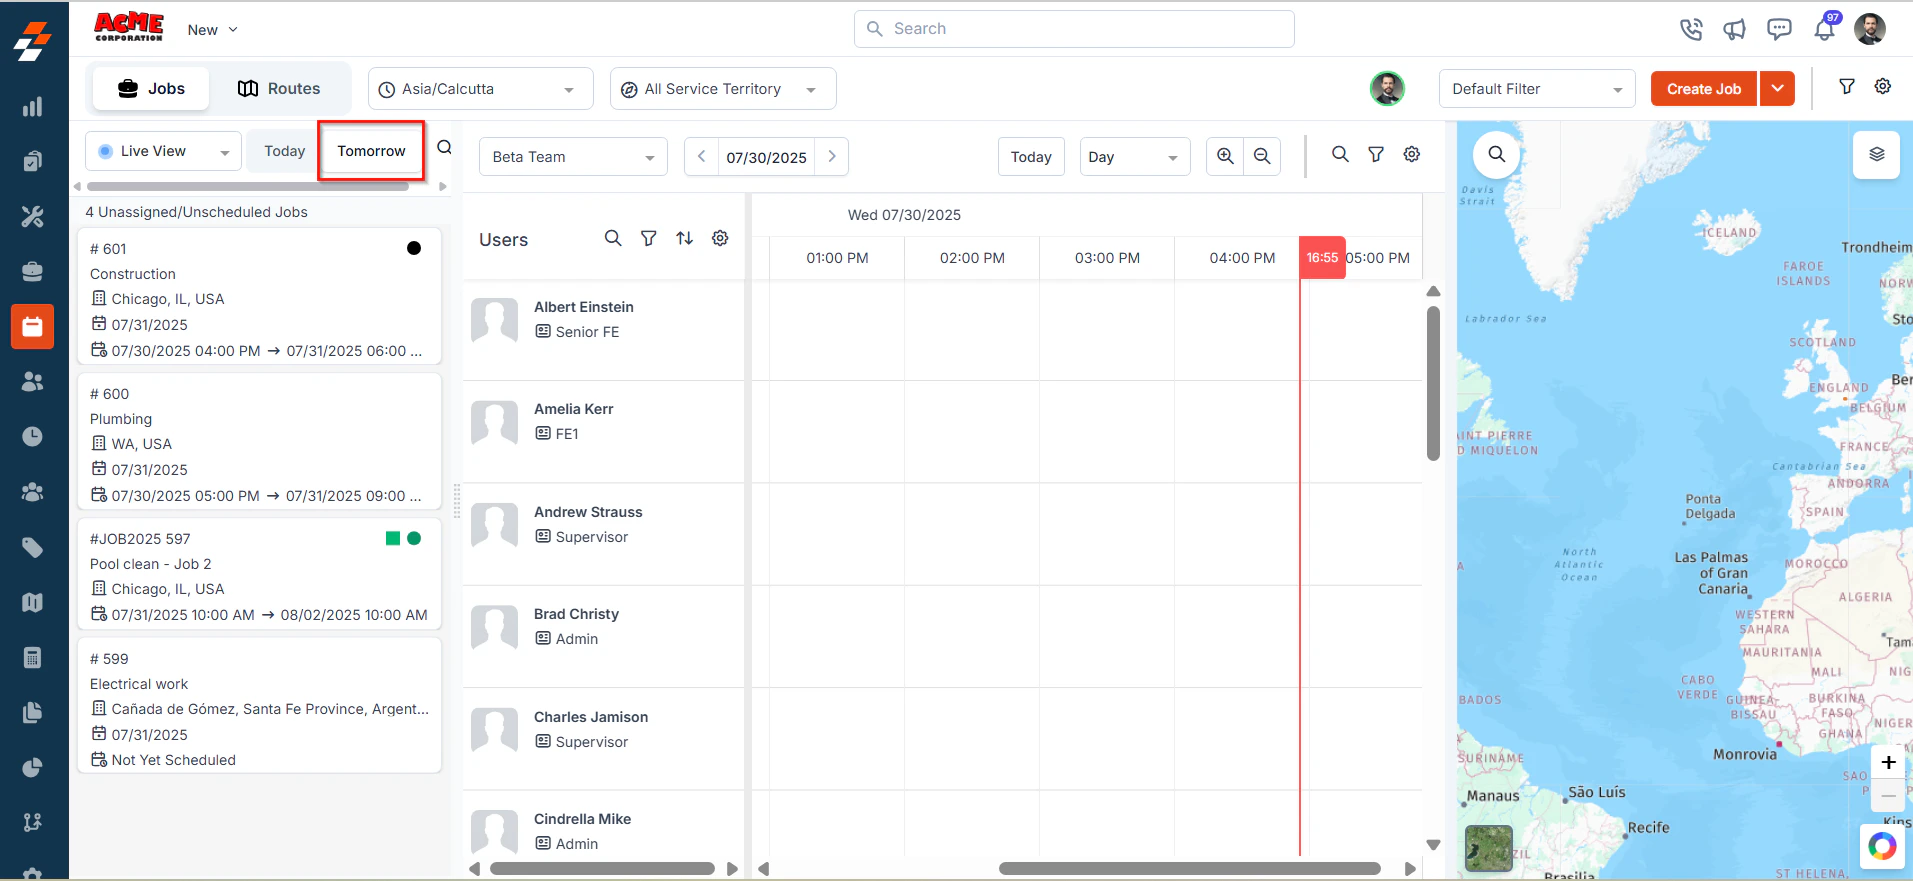Screen dimensions: 1913x881
Task: Zoom in on the map
Action: 1888,762
